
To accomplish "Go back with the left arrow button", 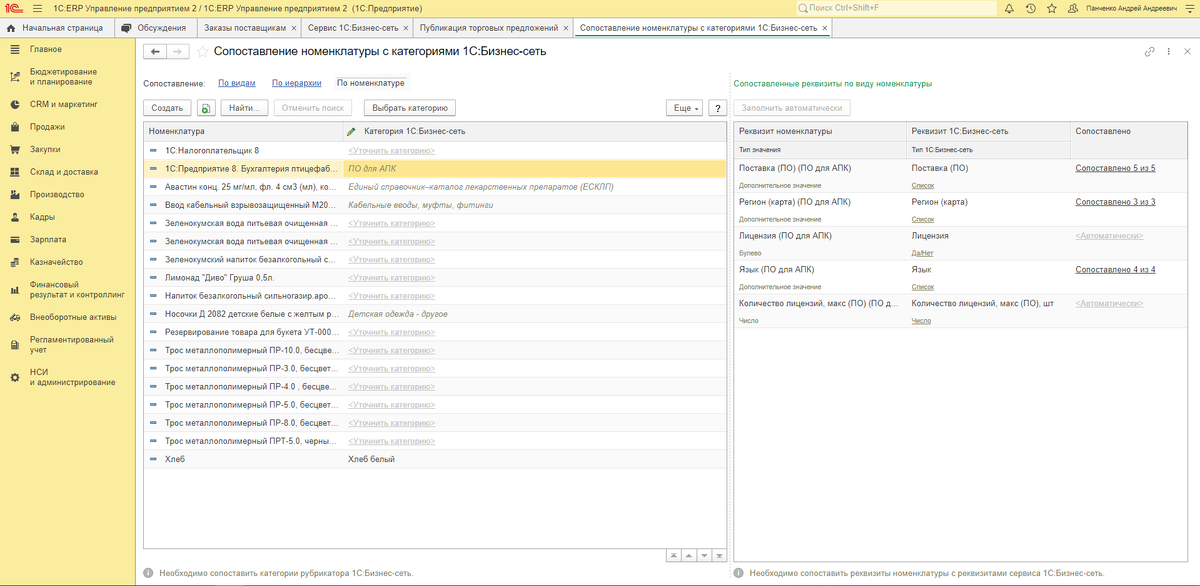I will click(x=155, y=51).
